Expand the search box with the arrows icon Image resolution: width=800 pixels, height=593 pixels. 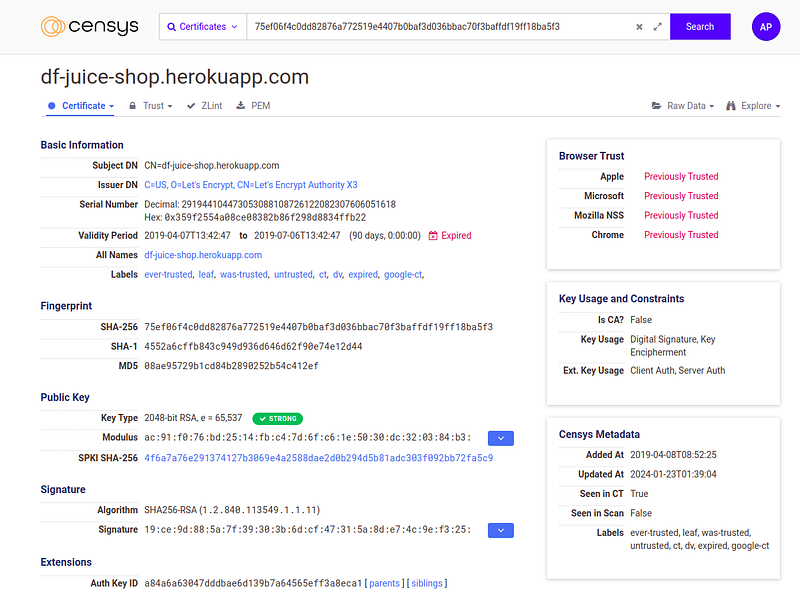(658, 27)
